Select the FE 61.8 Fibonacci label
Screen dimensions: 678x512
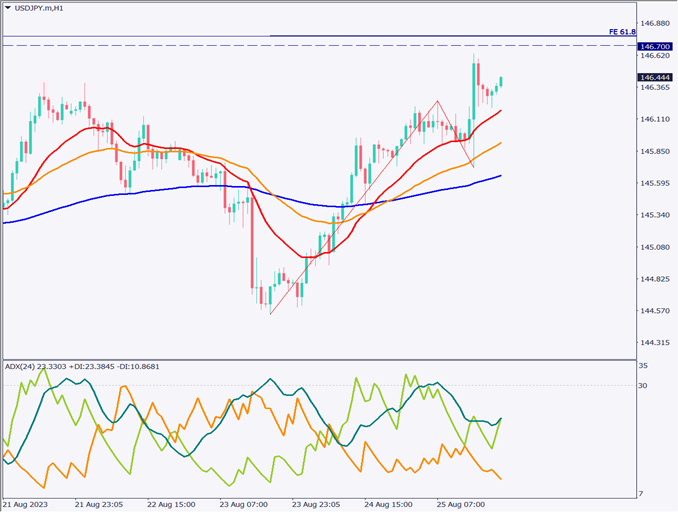621,32
